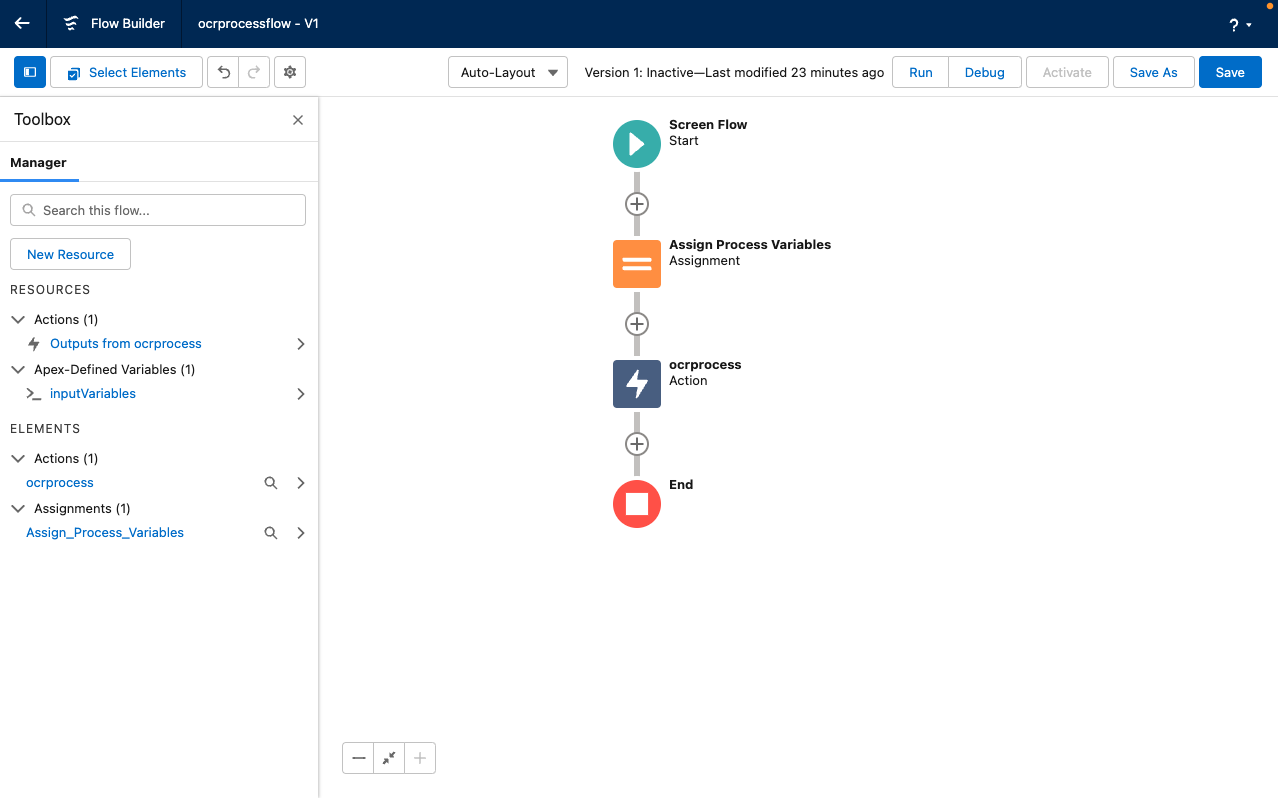Click the Search this flow field
The height and width of the screenshot is (798, 1278).
pos(158,210)
